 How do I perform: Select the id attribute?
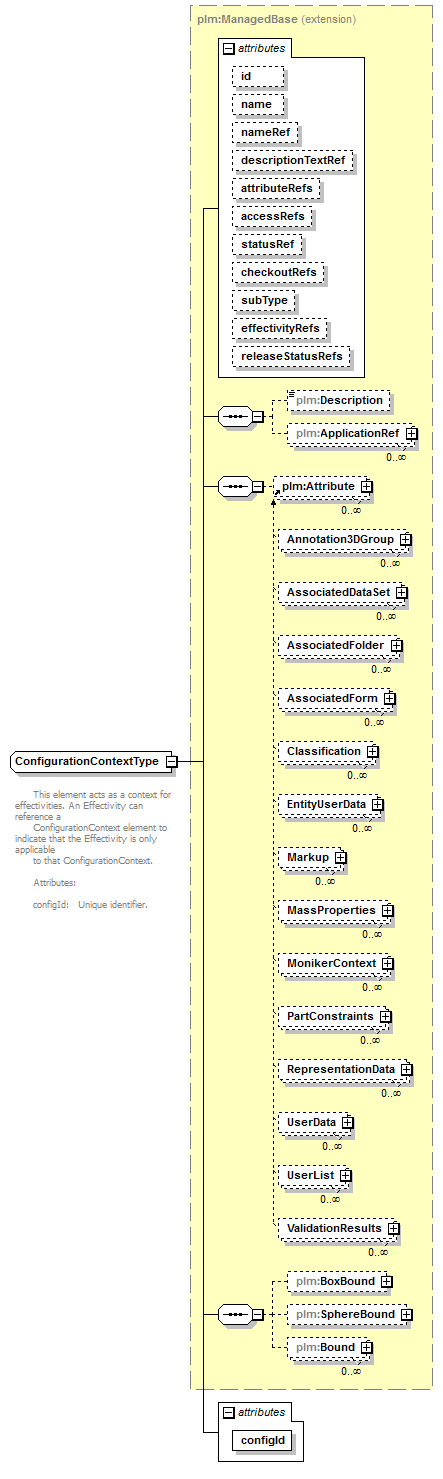point(258,76)
